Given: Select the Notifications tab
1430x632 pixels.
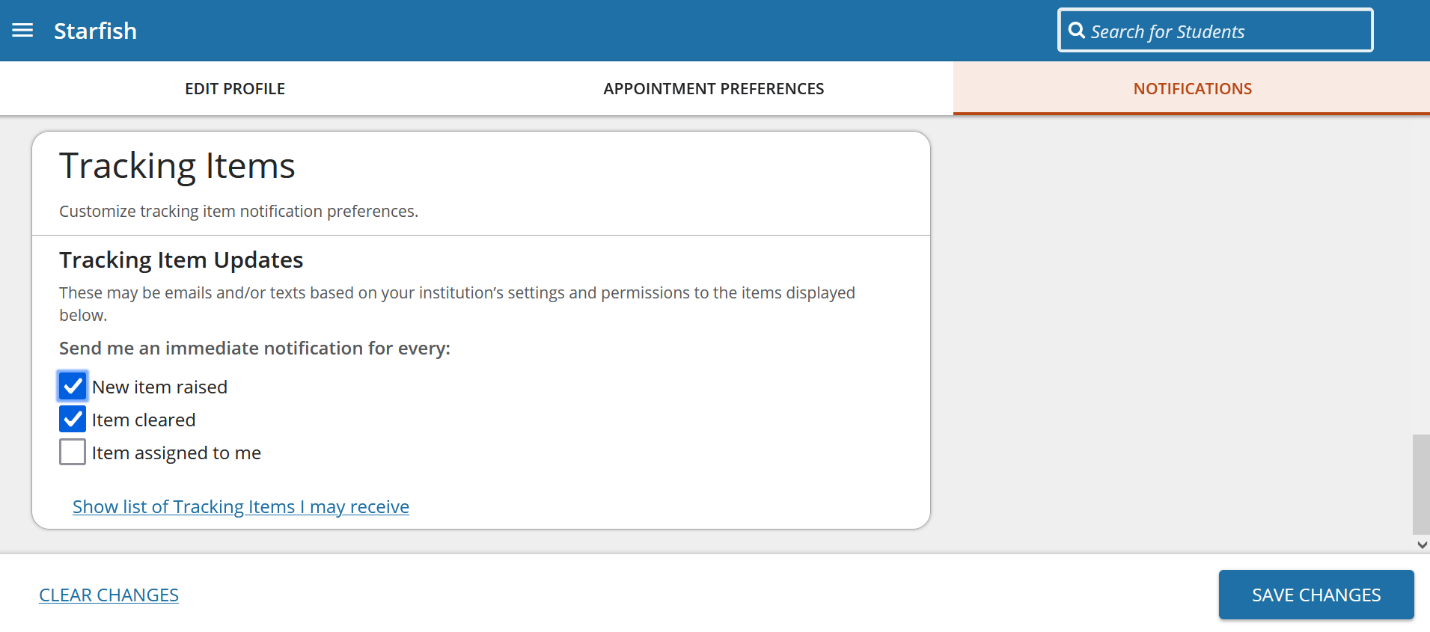Looking at the screenshot, I should 1192,89.
